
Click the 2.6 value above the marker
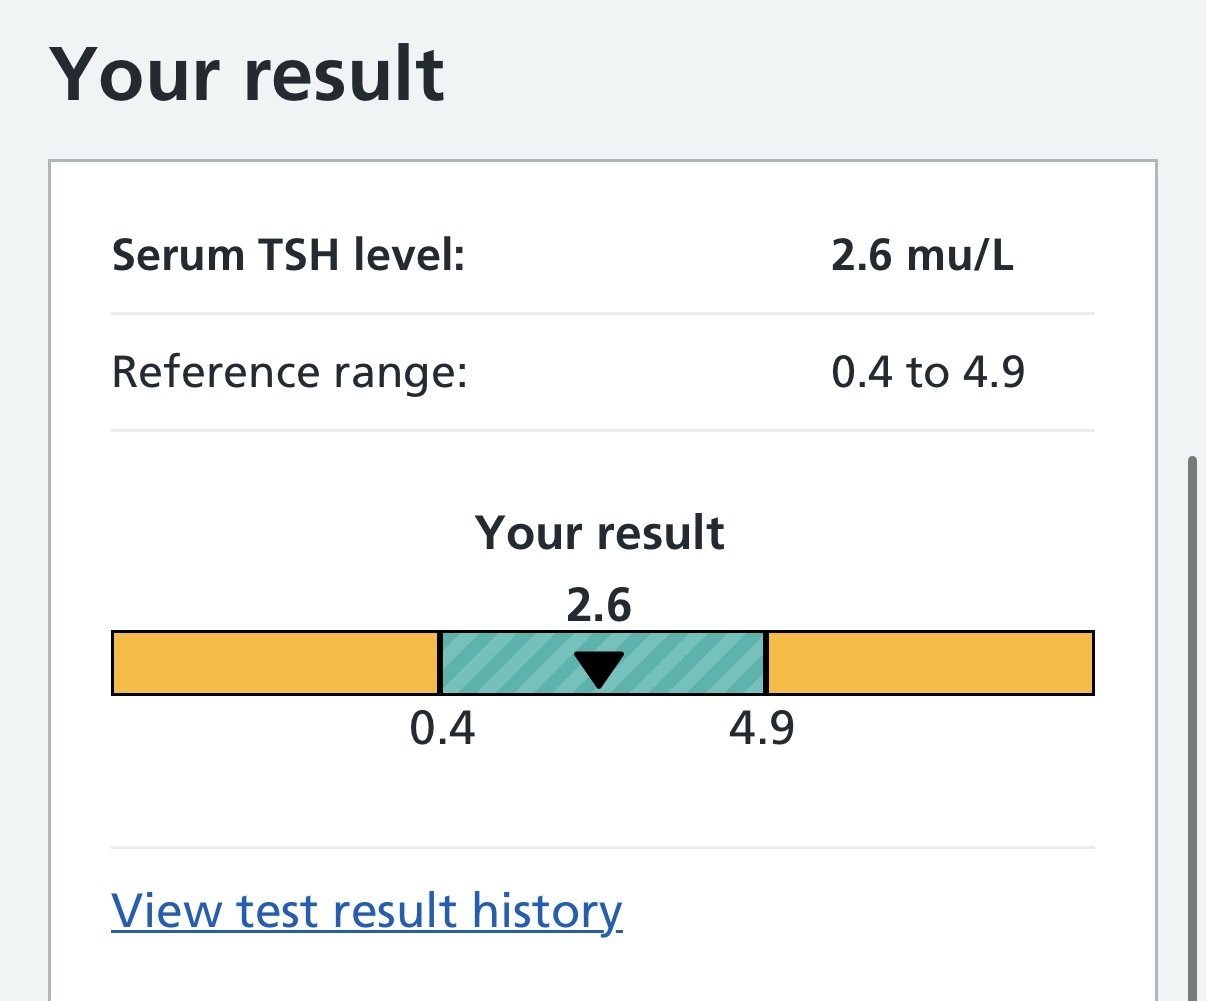click(599, 606)
